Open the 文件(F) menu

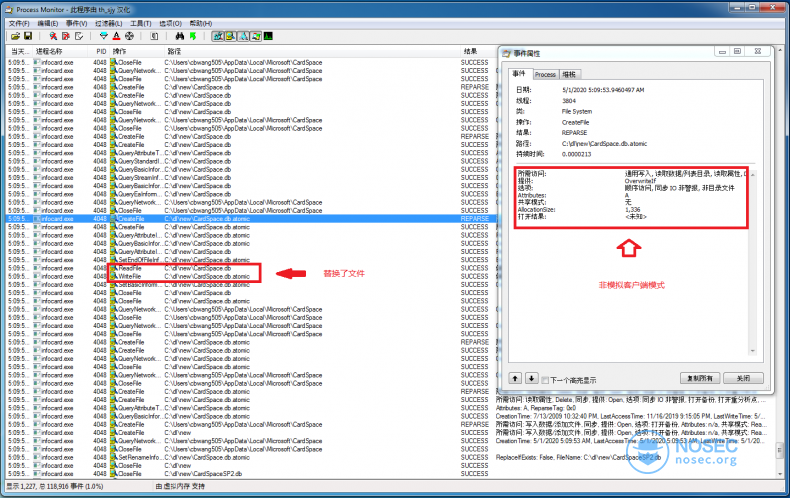pyautogui.click(x=19, y=24)
